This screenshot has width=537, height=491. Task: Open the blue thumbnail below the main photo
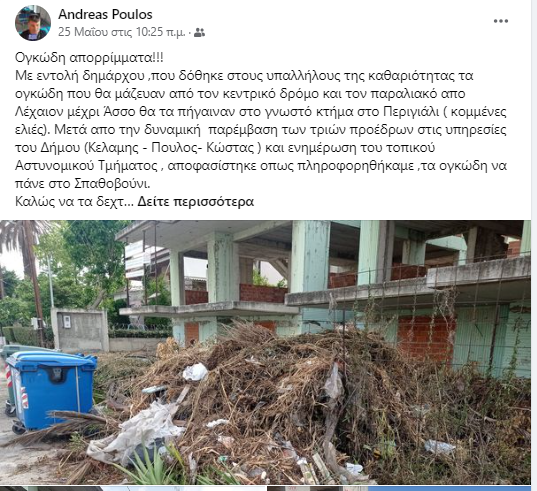(449, 489)
